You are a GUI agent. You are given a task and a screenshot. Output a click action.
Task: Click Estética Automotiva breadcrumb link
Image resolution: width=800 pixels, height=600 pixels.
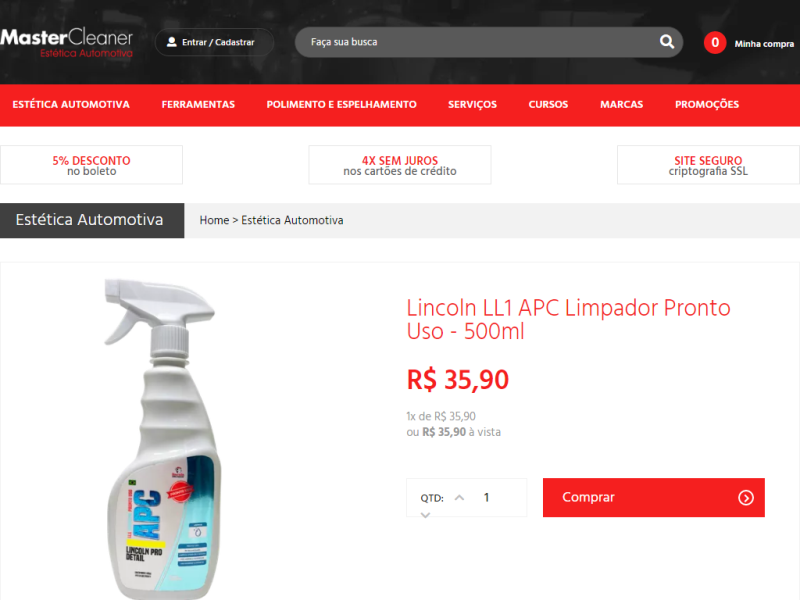click(x=292, y=220)
